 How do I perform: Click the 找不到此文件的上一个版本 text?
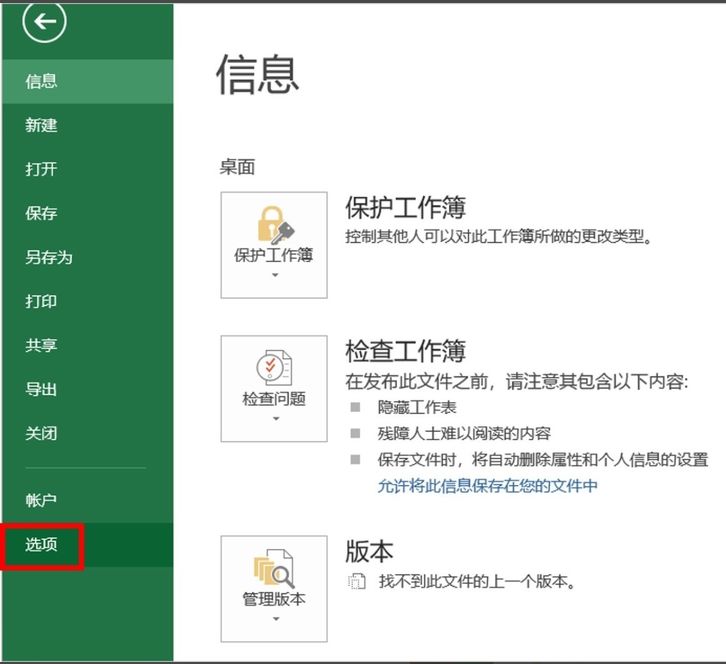(476, 581)
